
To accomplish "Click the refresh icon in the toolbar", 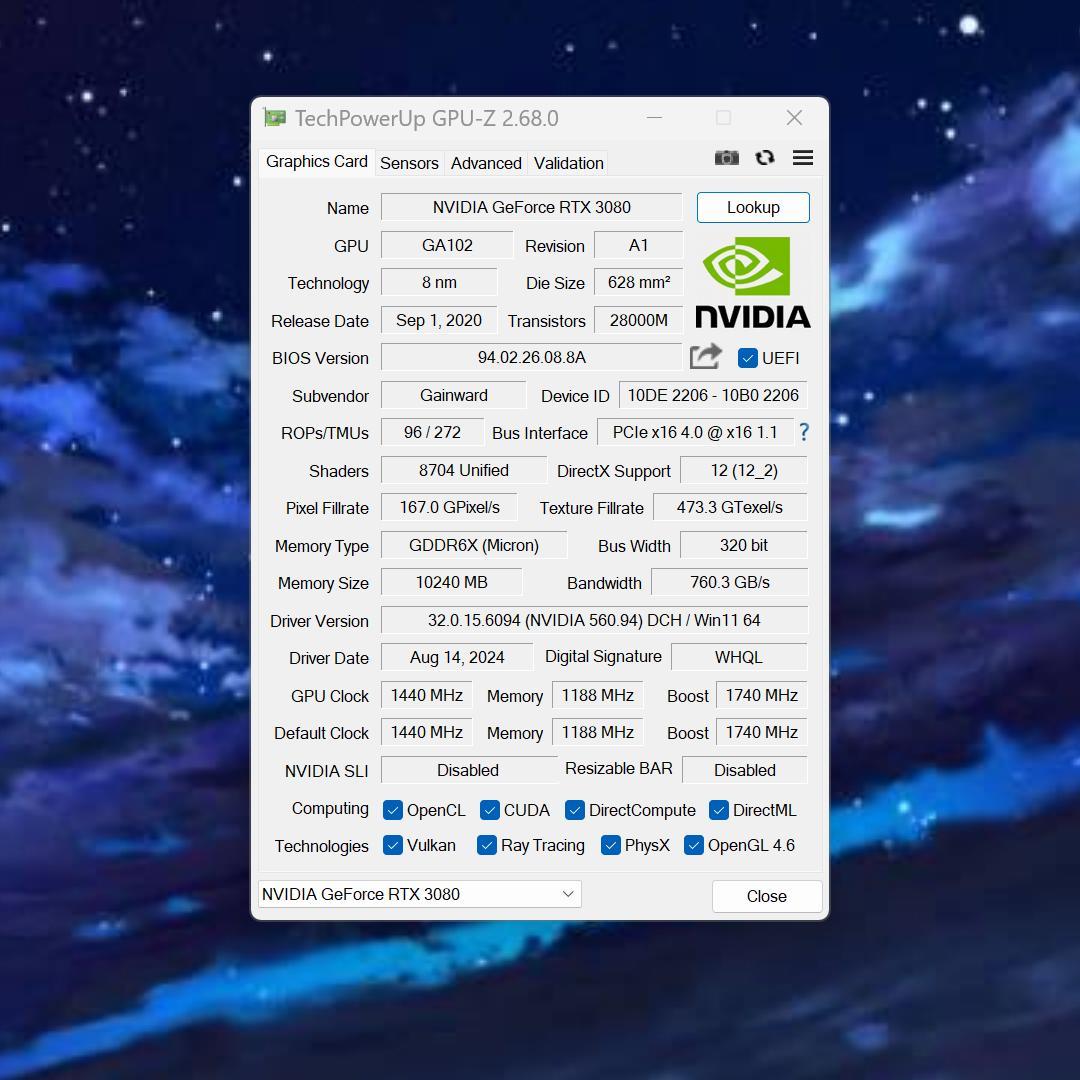I will pyautogui.click(x=765, y=157).
